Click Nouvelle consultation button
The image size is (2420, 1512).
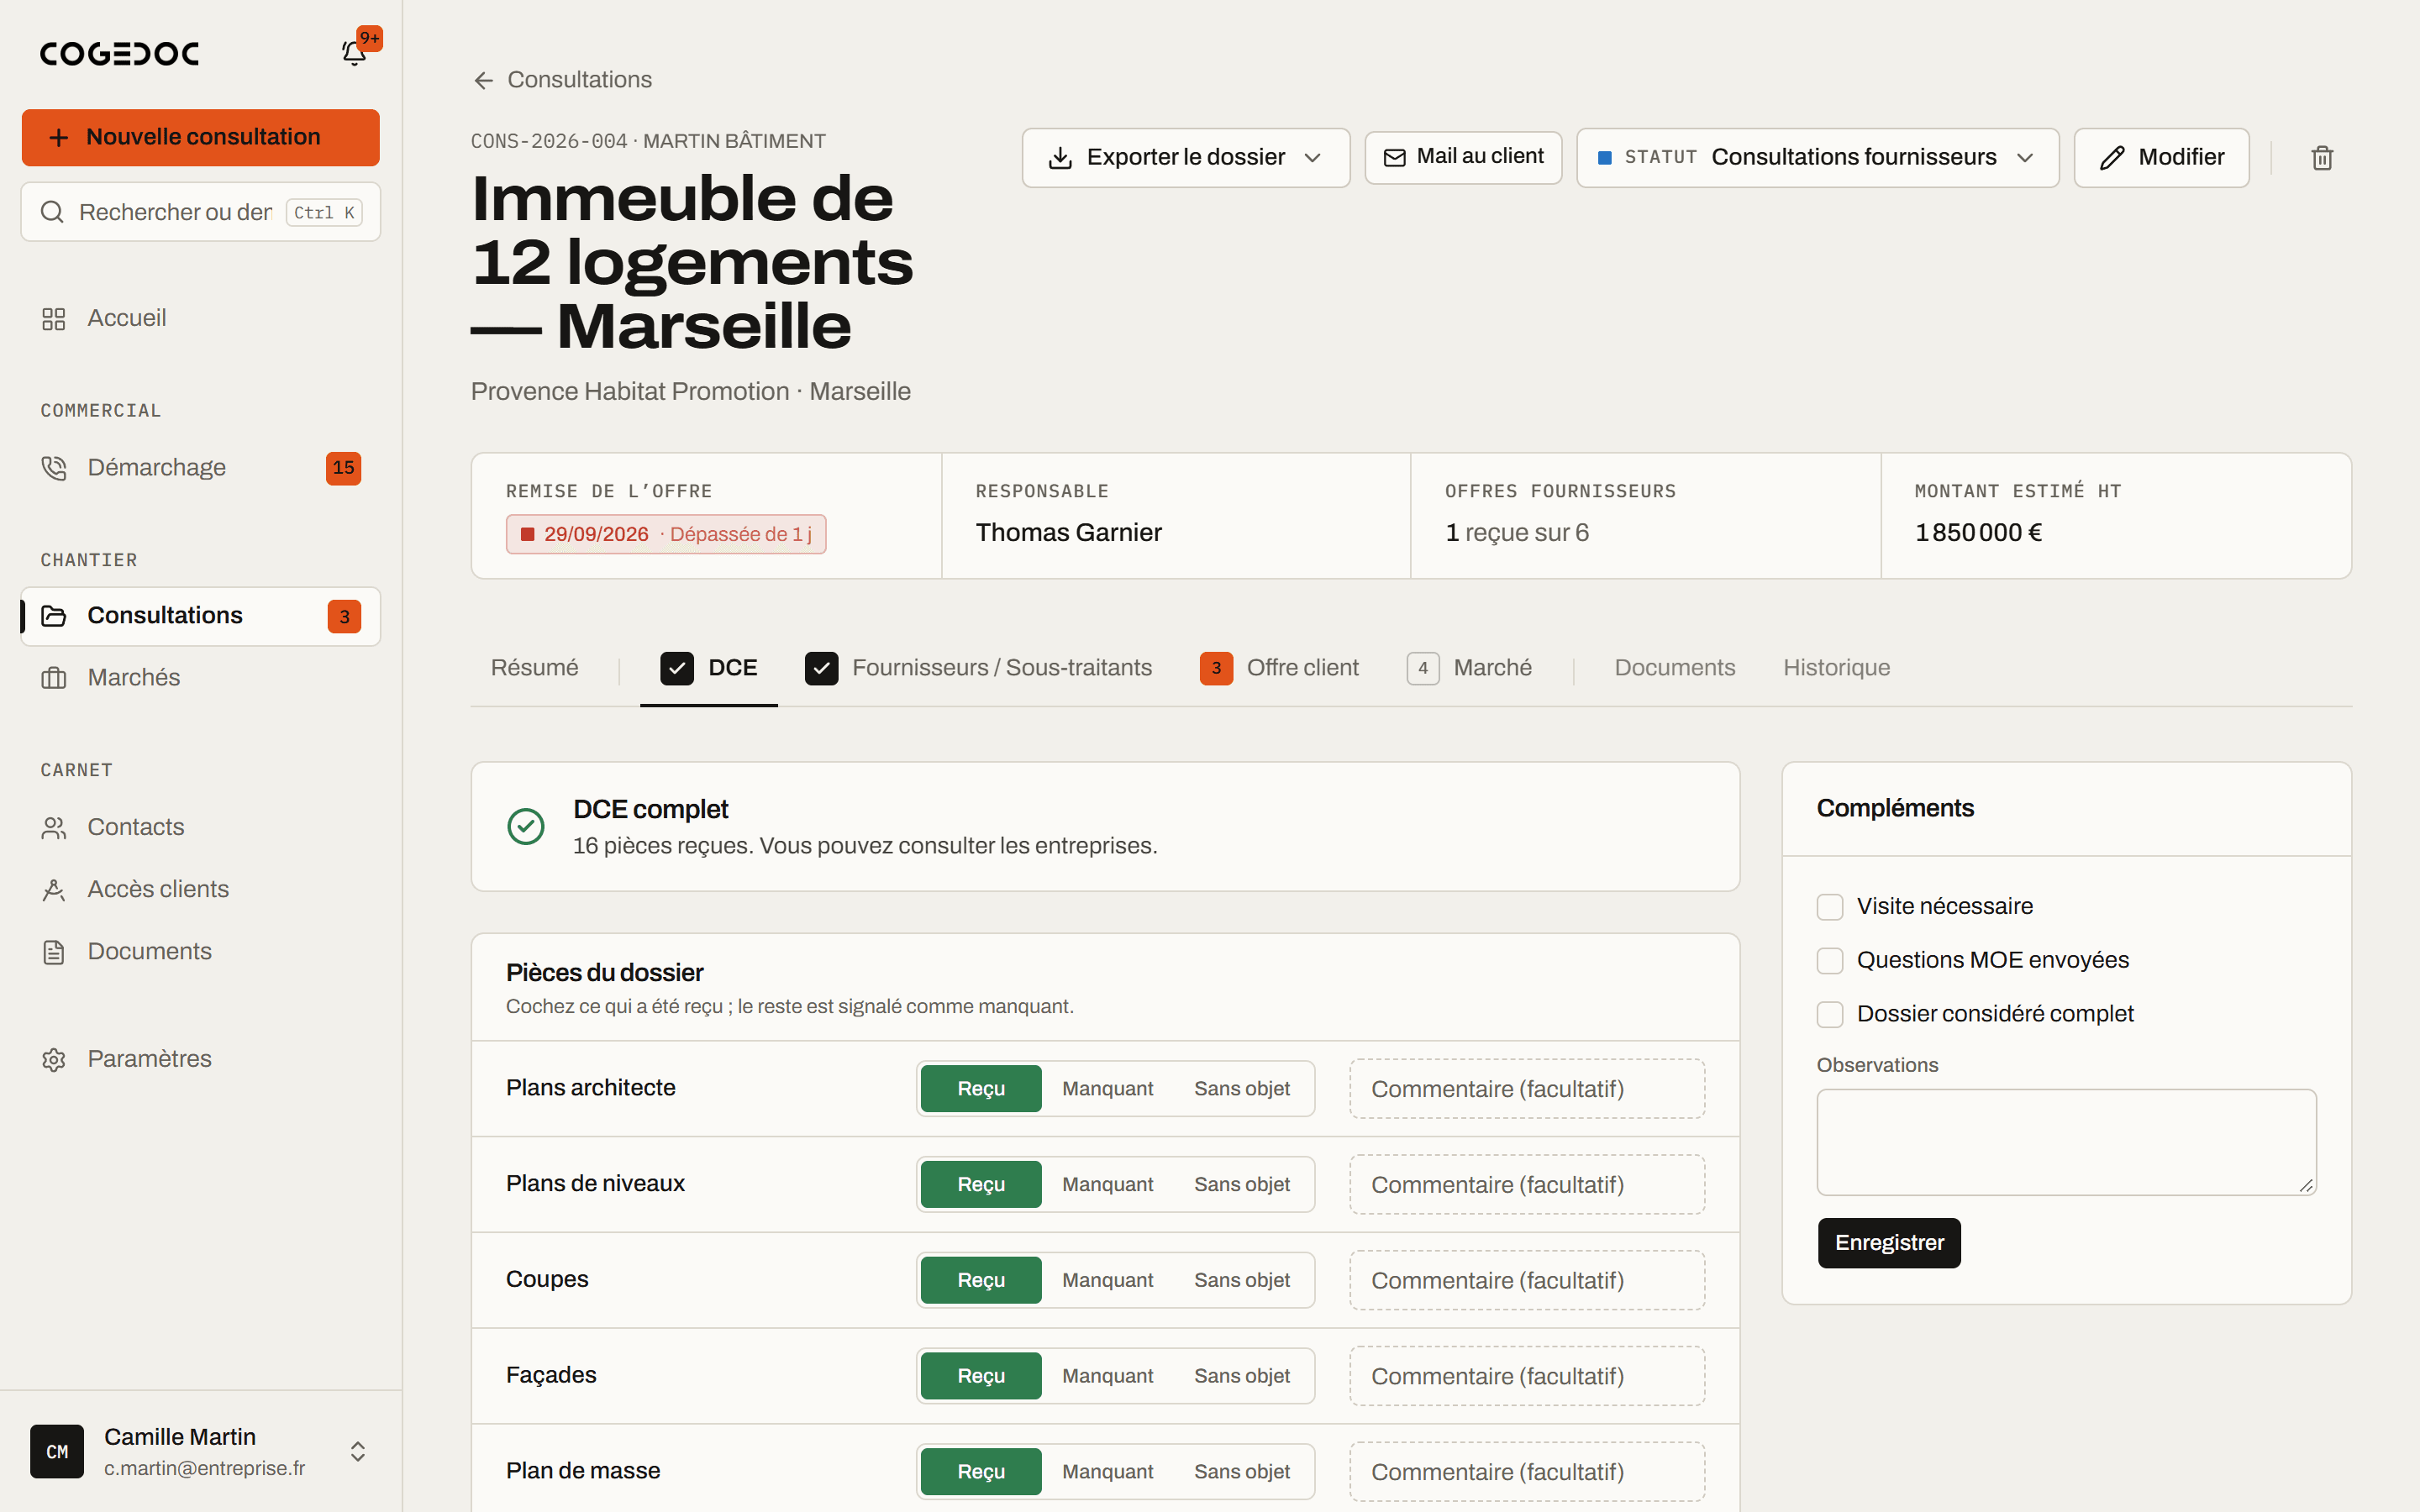(200, 137)
